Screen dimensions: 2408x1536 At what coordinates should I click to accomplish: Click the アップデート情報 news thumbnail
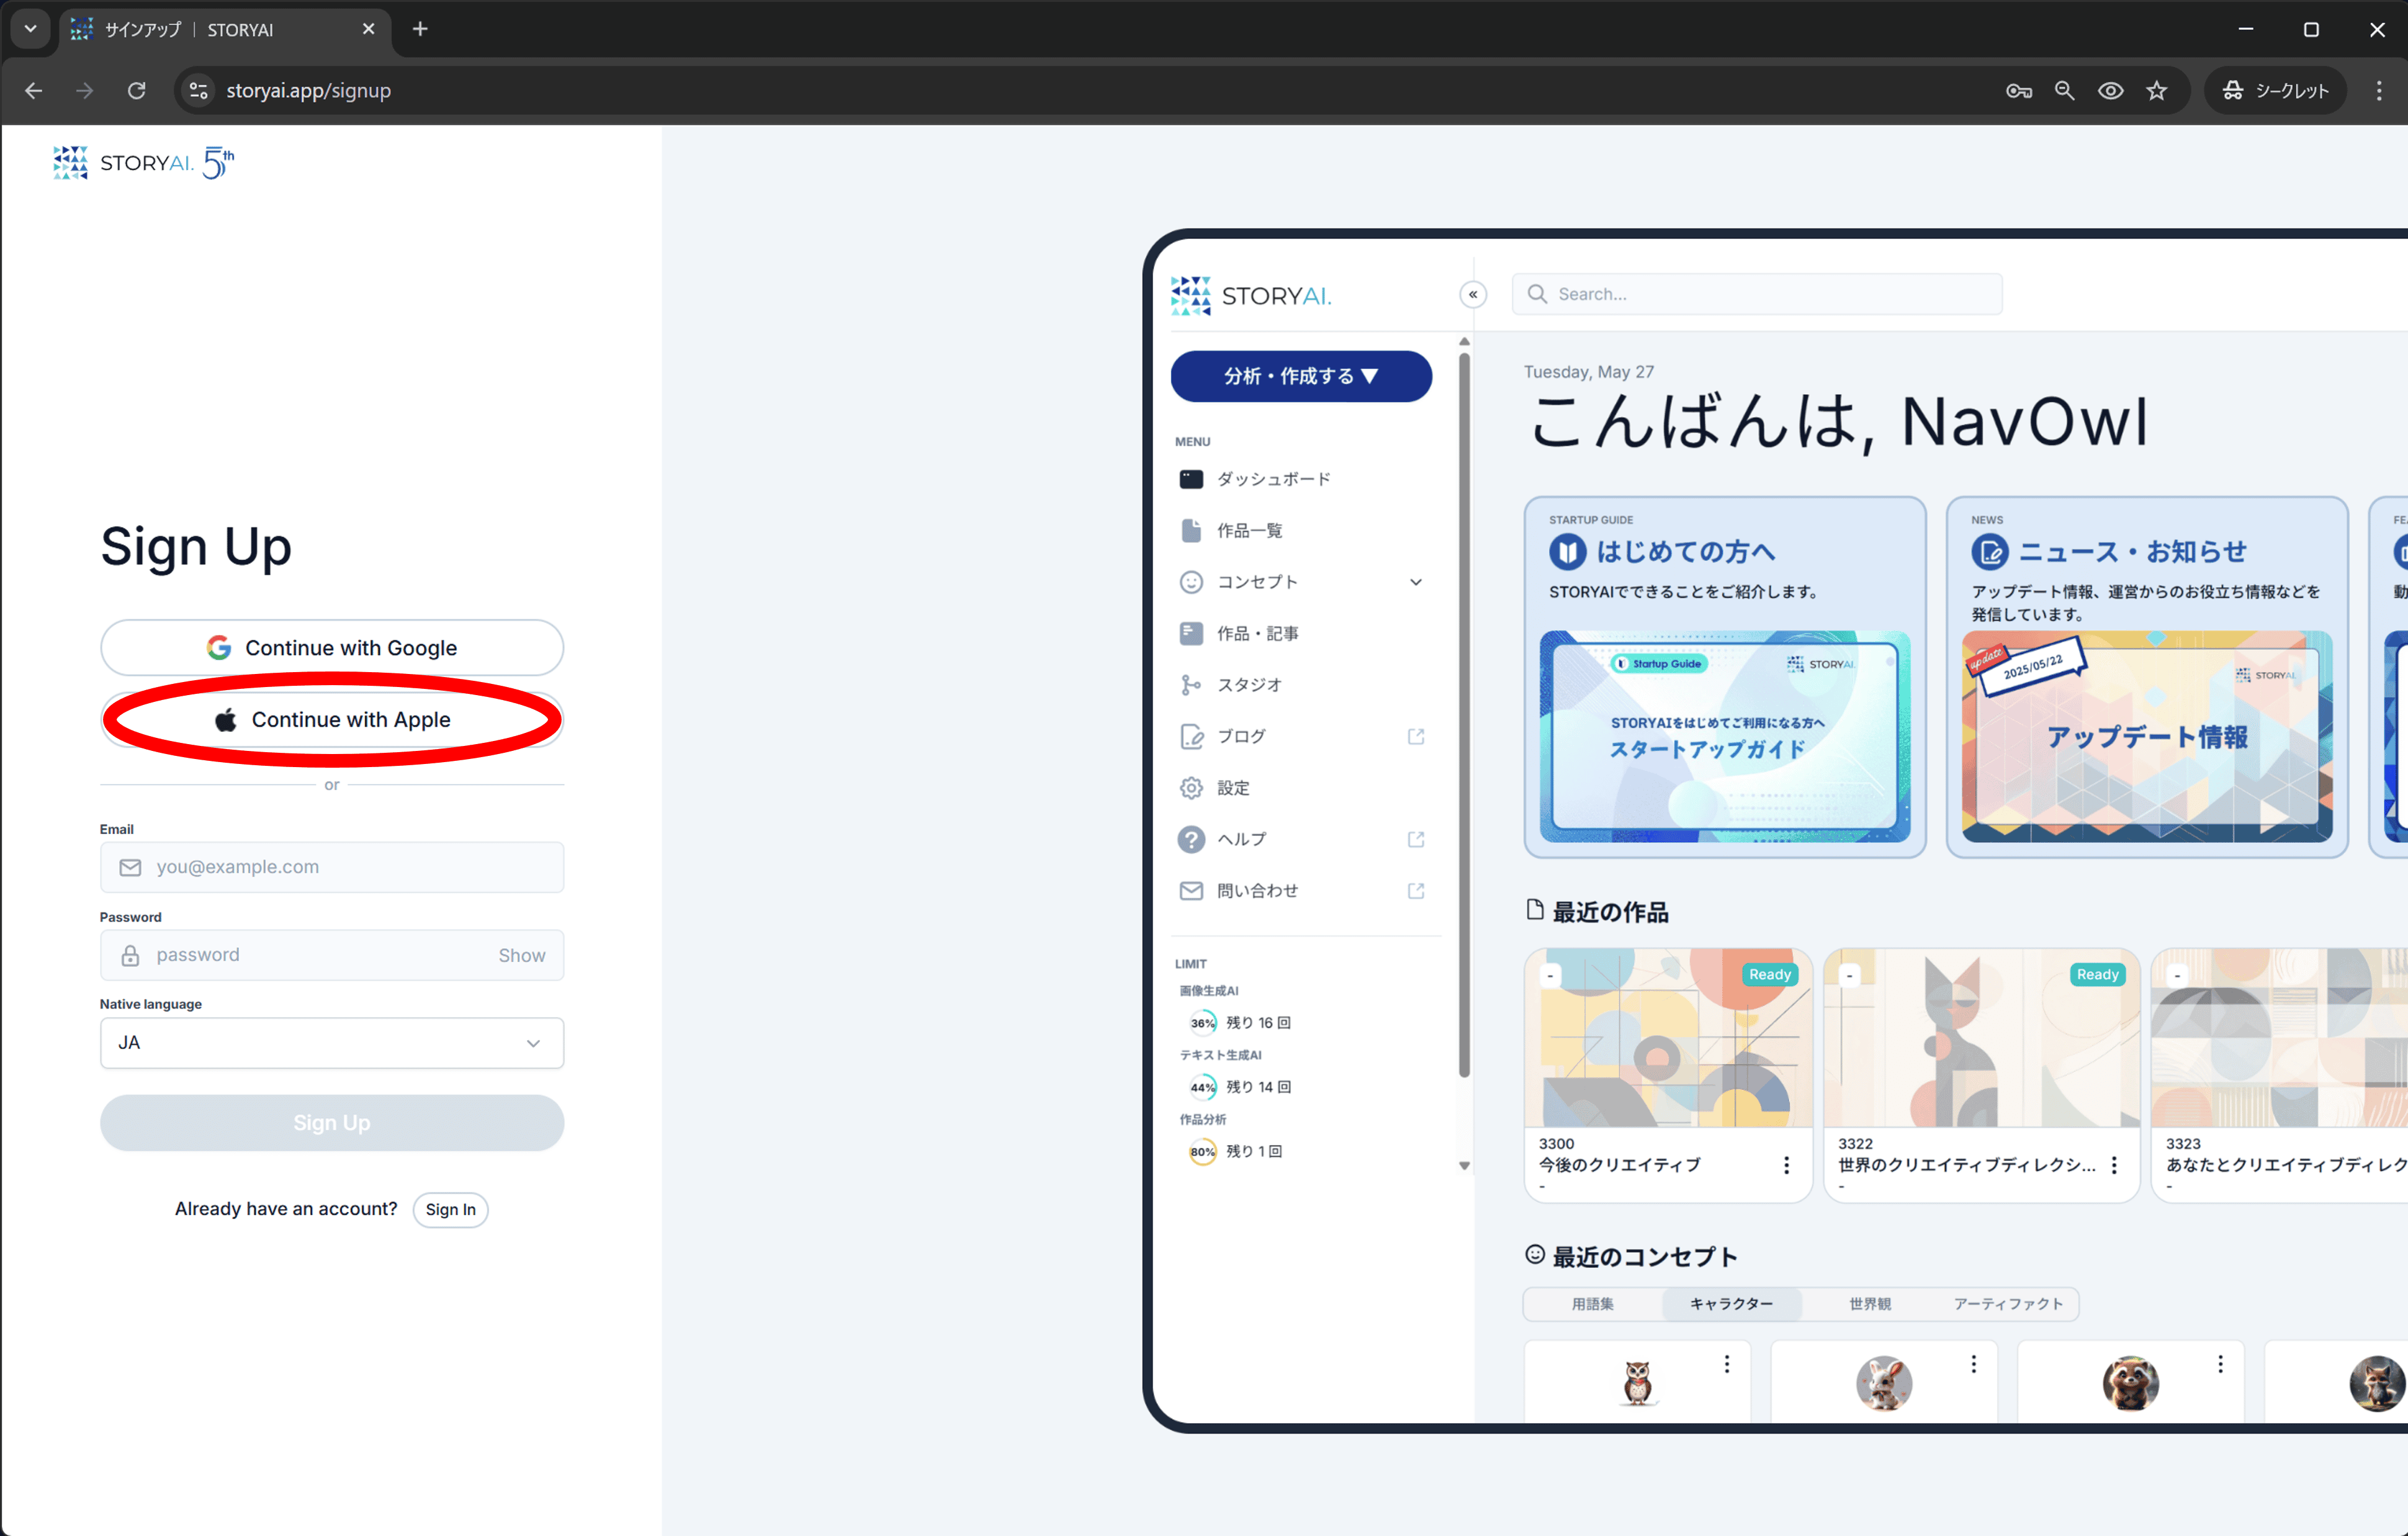[x=2147, y=736]
